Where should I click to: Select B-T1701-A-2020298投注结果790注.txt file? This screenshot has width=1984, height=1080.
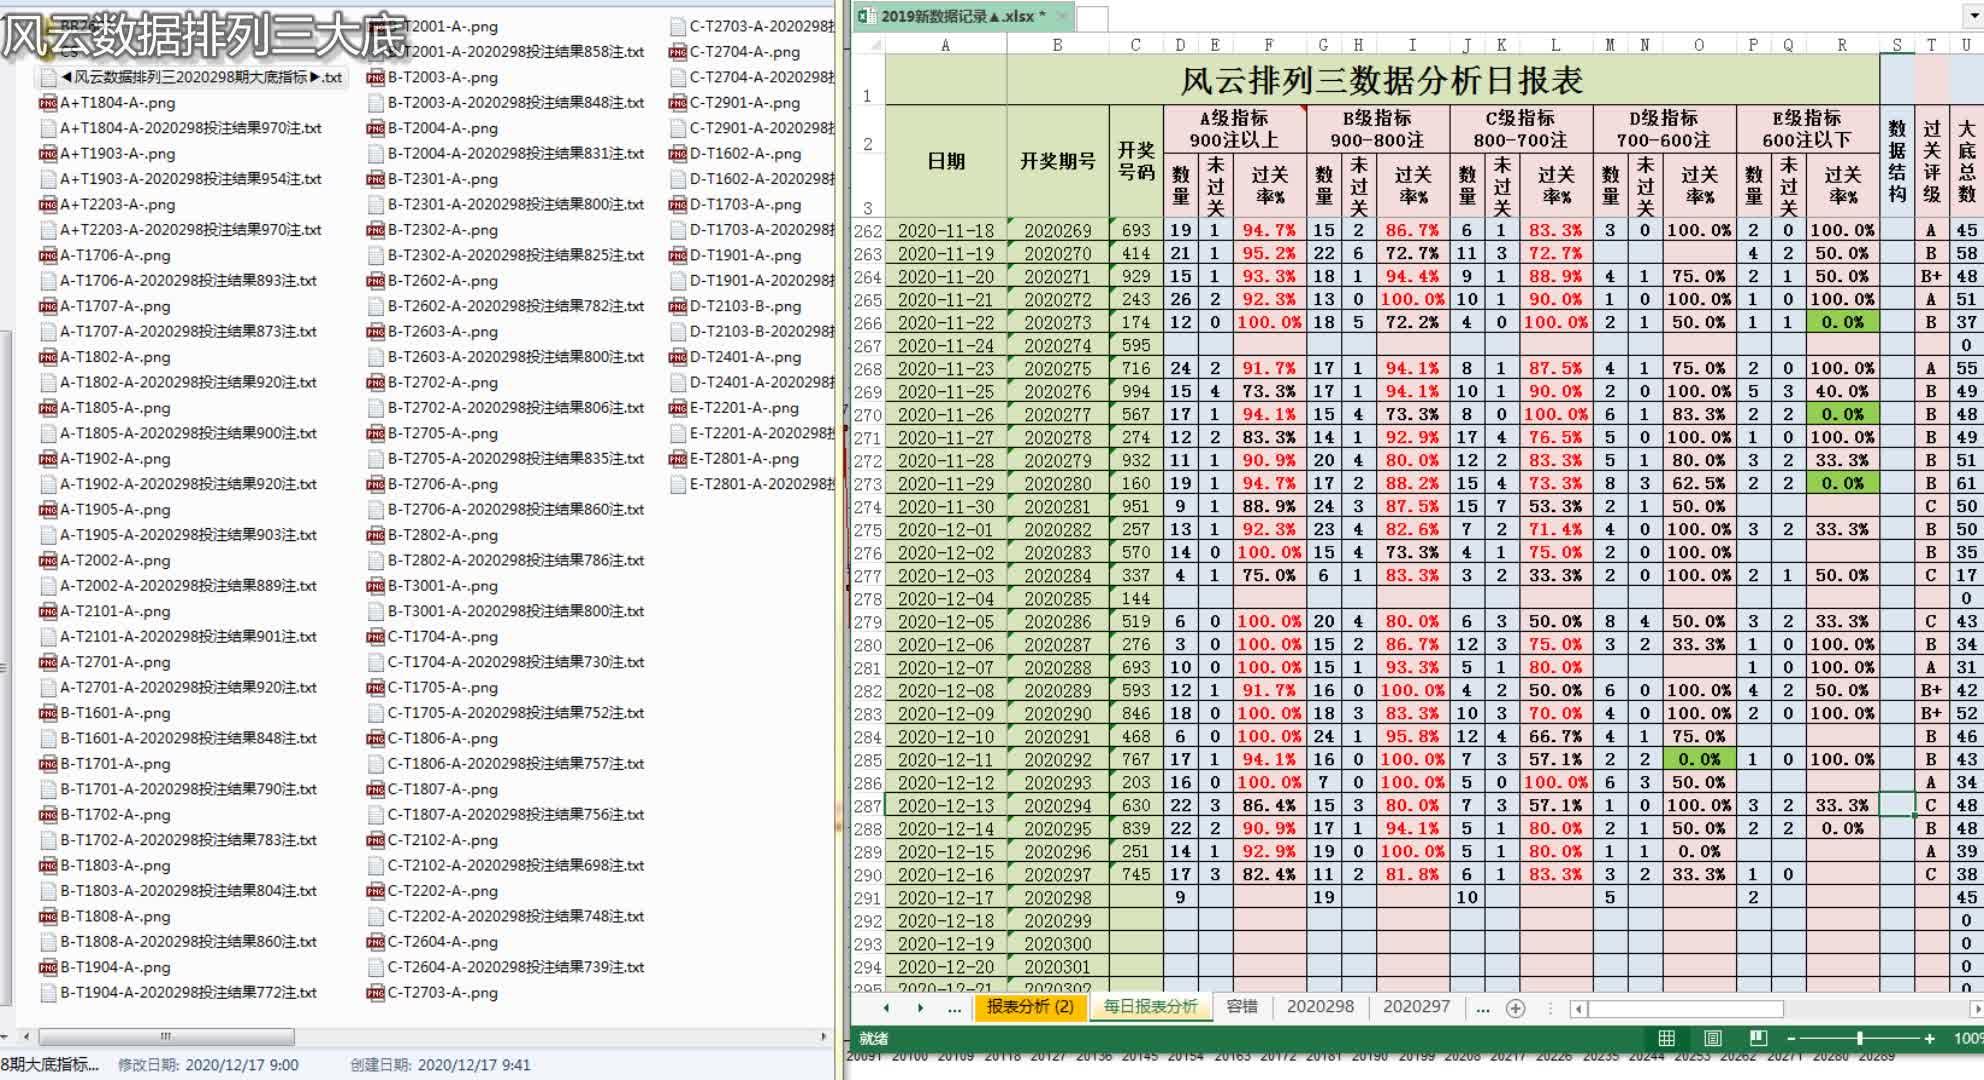coord(179,789)
